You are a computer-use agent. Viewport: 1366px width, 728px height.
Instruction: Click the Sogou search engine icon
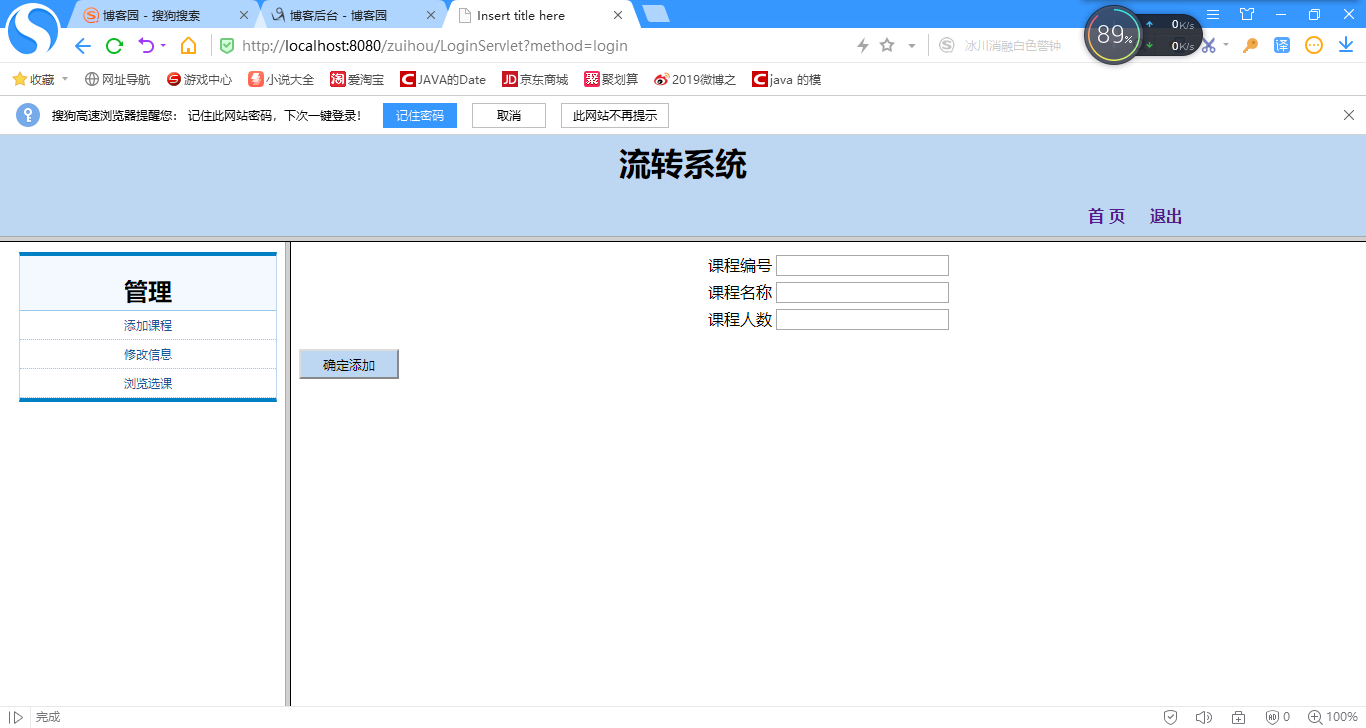click(947, 46)
